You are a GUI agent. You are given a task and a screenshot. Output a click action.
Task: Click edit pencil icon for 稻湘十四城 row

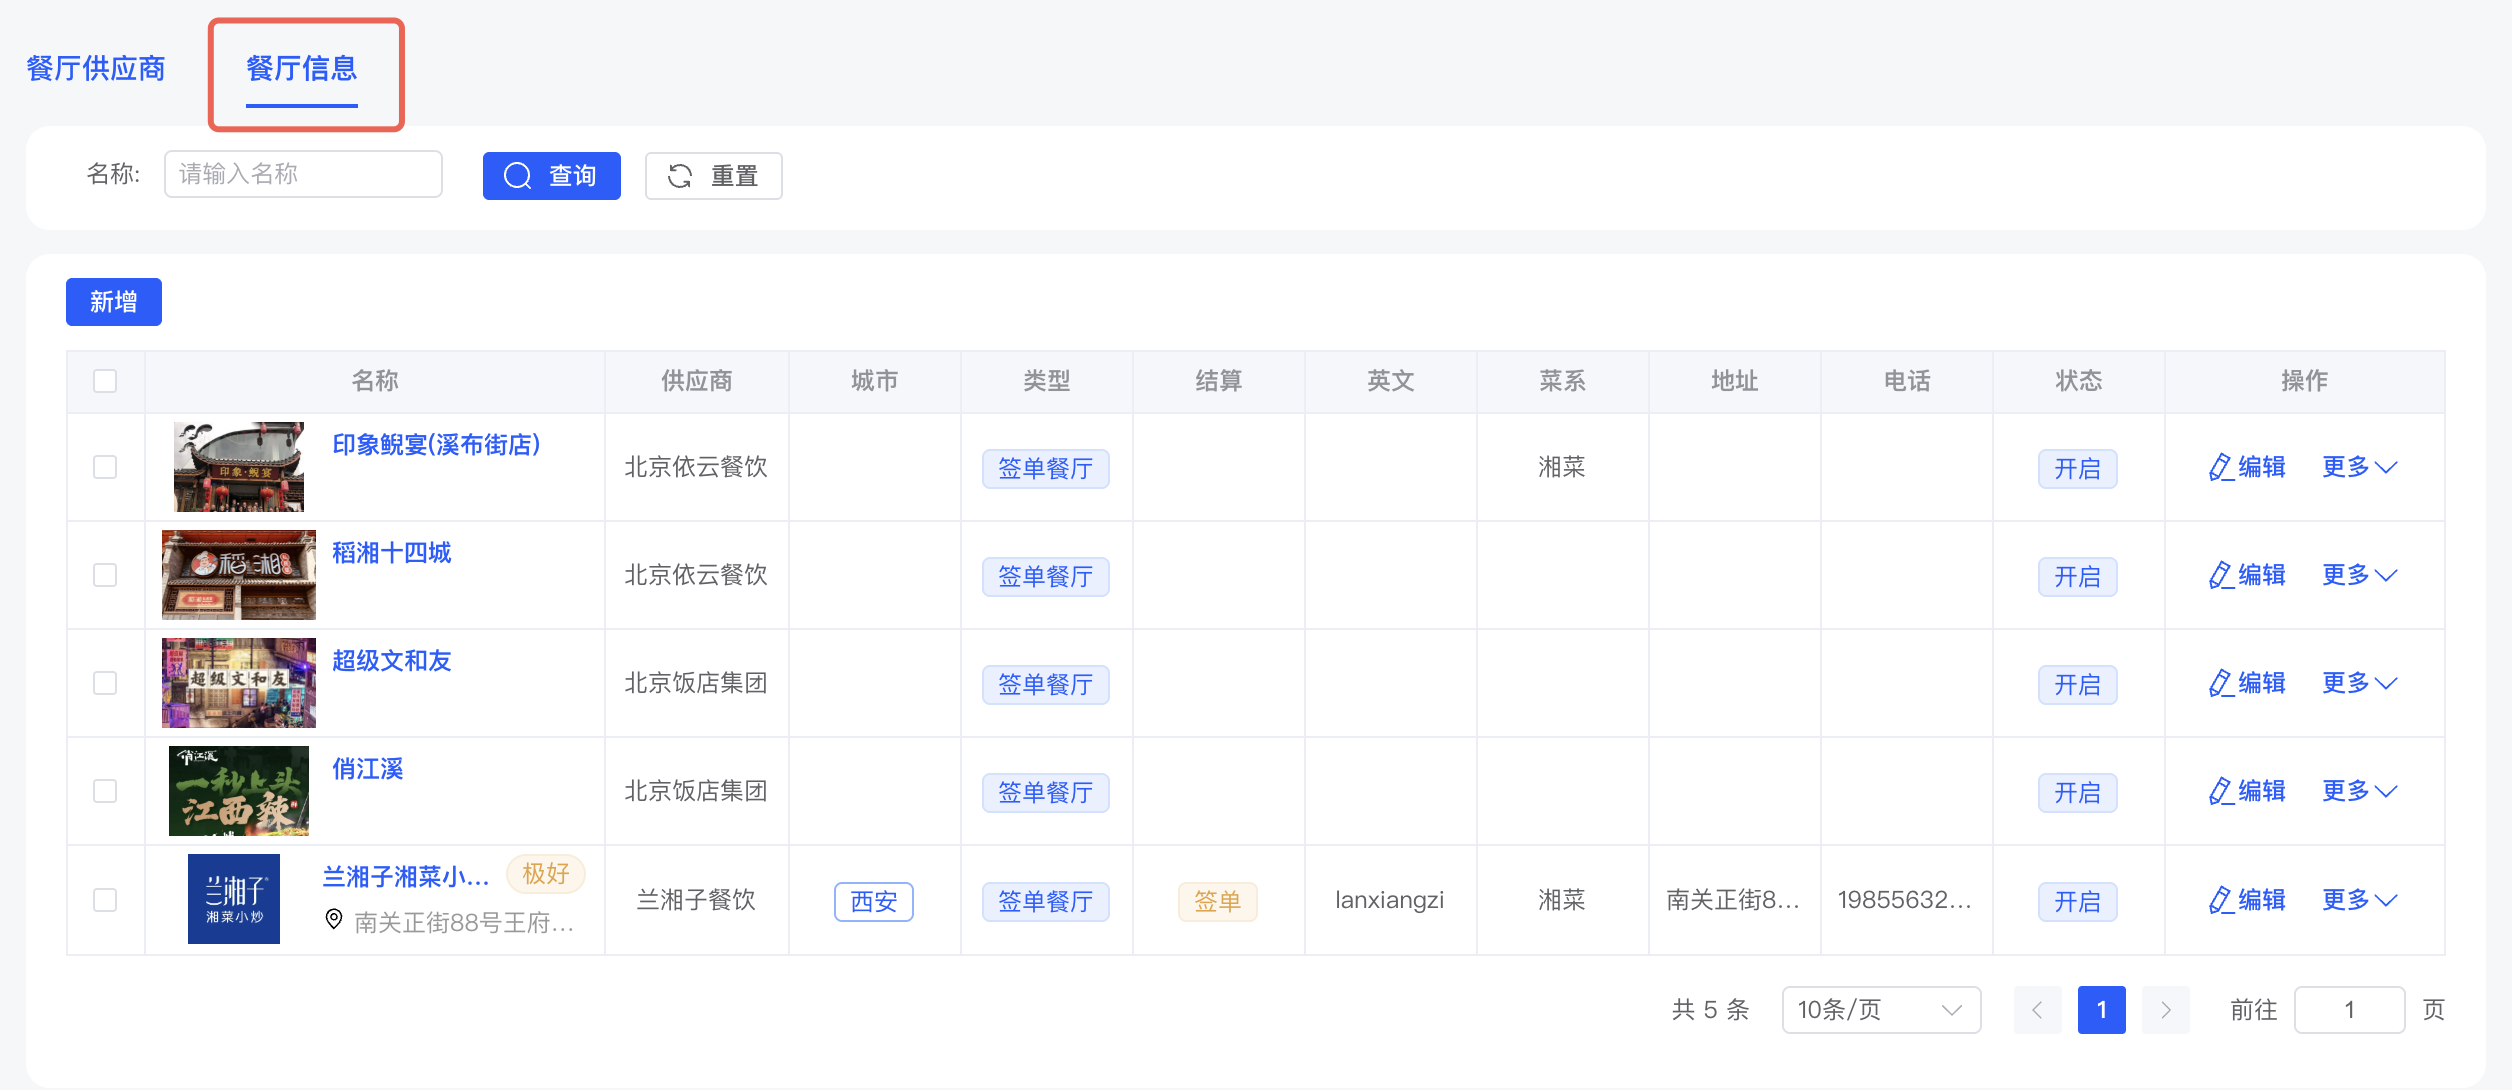click(x=2220, y=575)
